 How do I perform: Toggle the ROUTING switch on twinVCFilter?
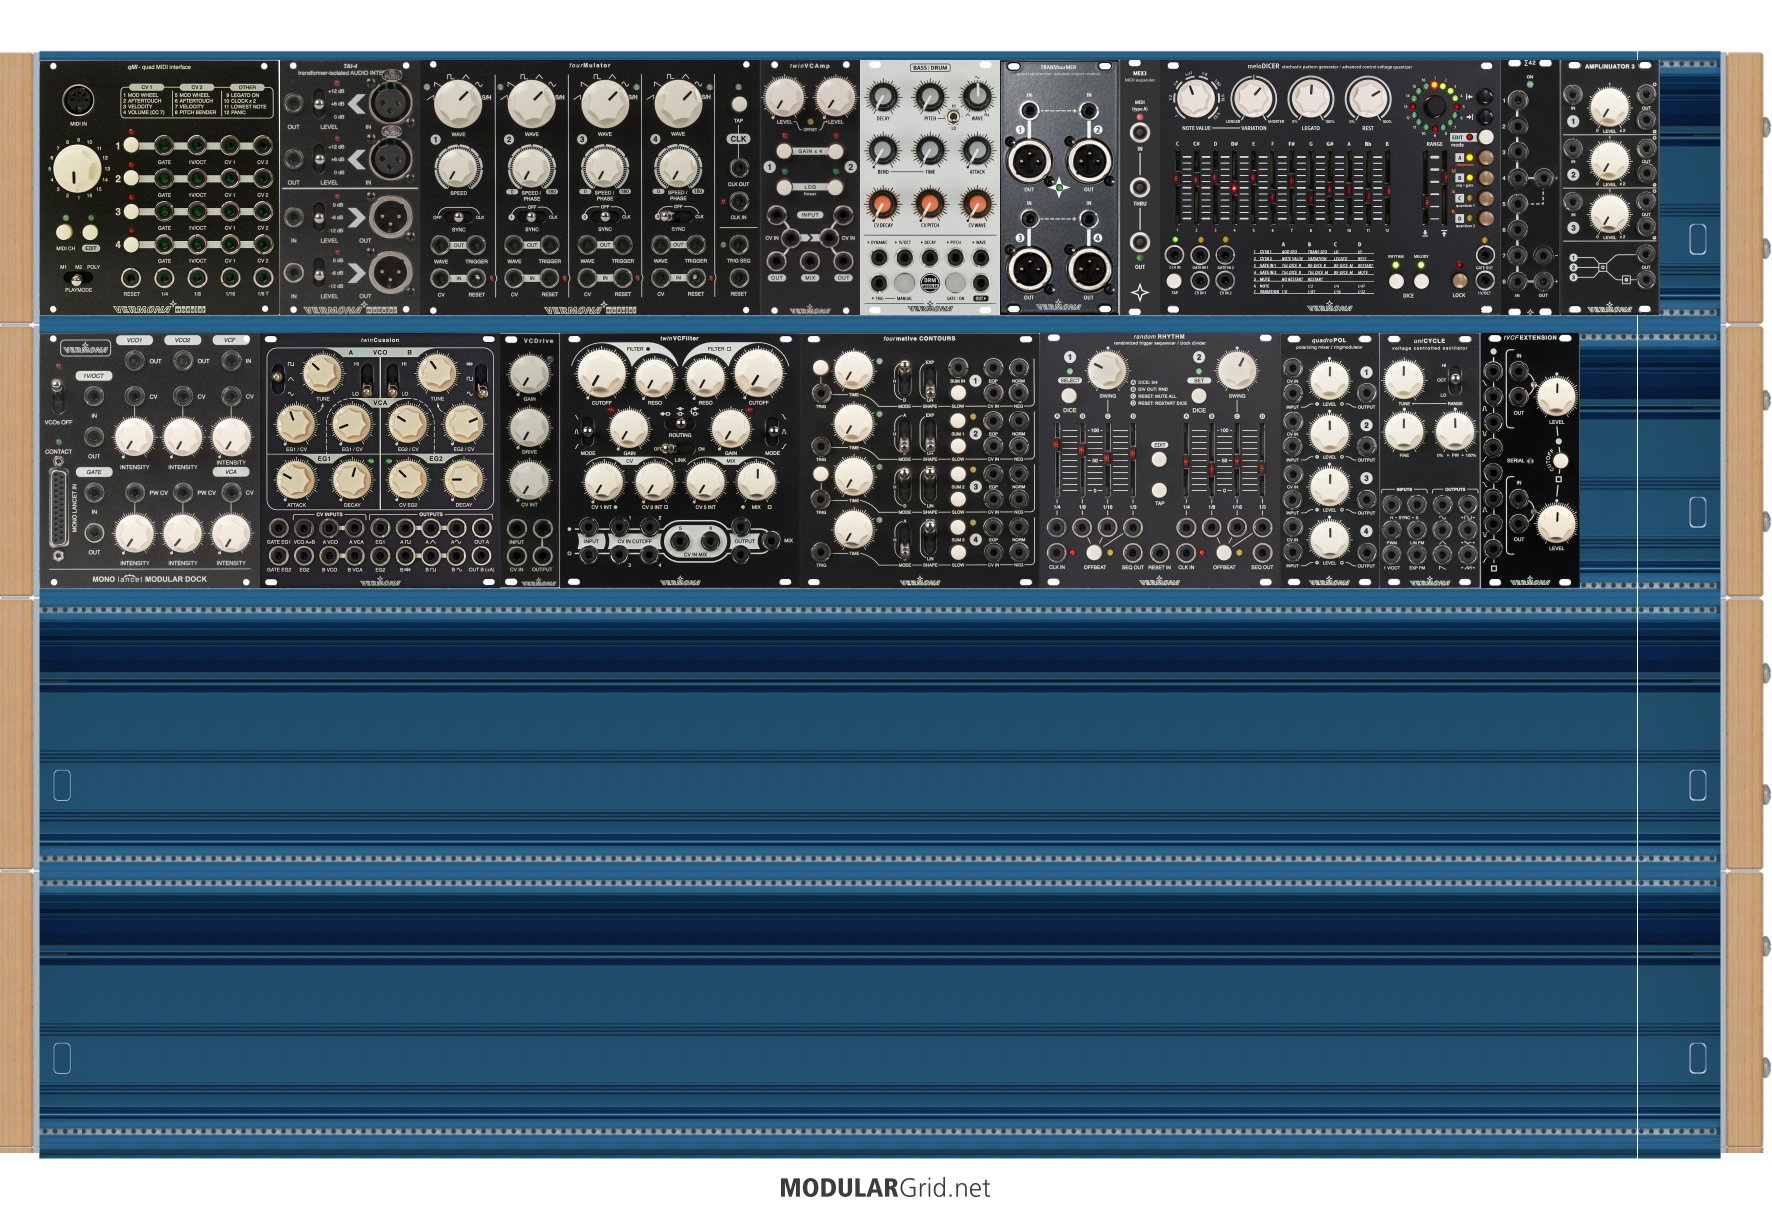(680, 423)
